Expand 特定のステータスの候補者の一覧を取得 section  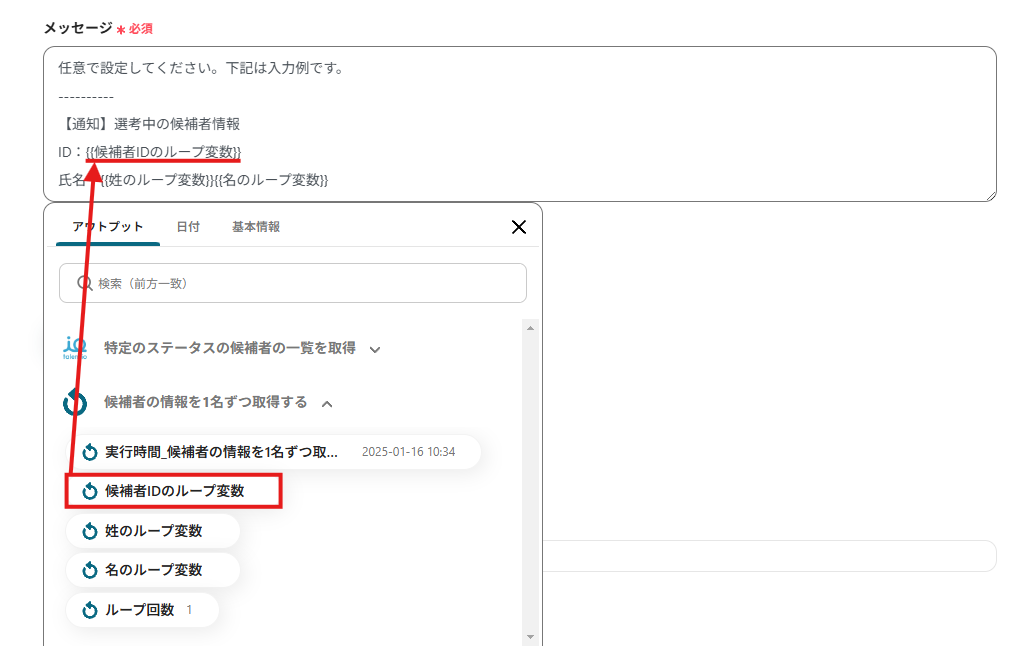tap(375, 349)
